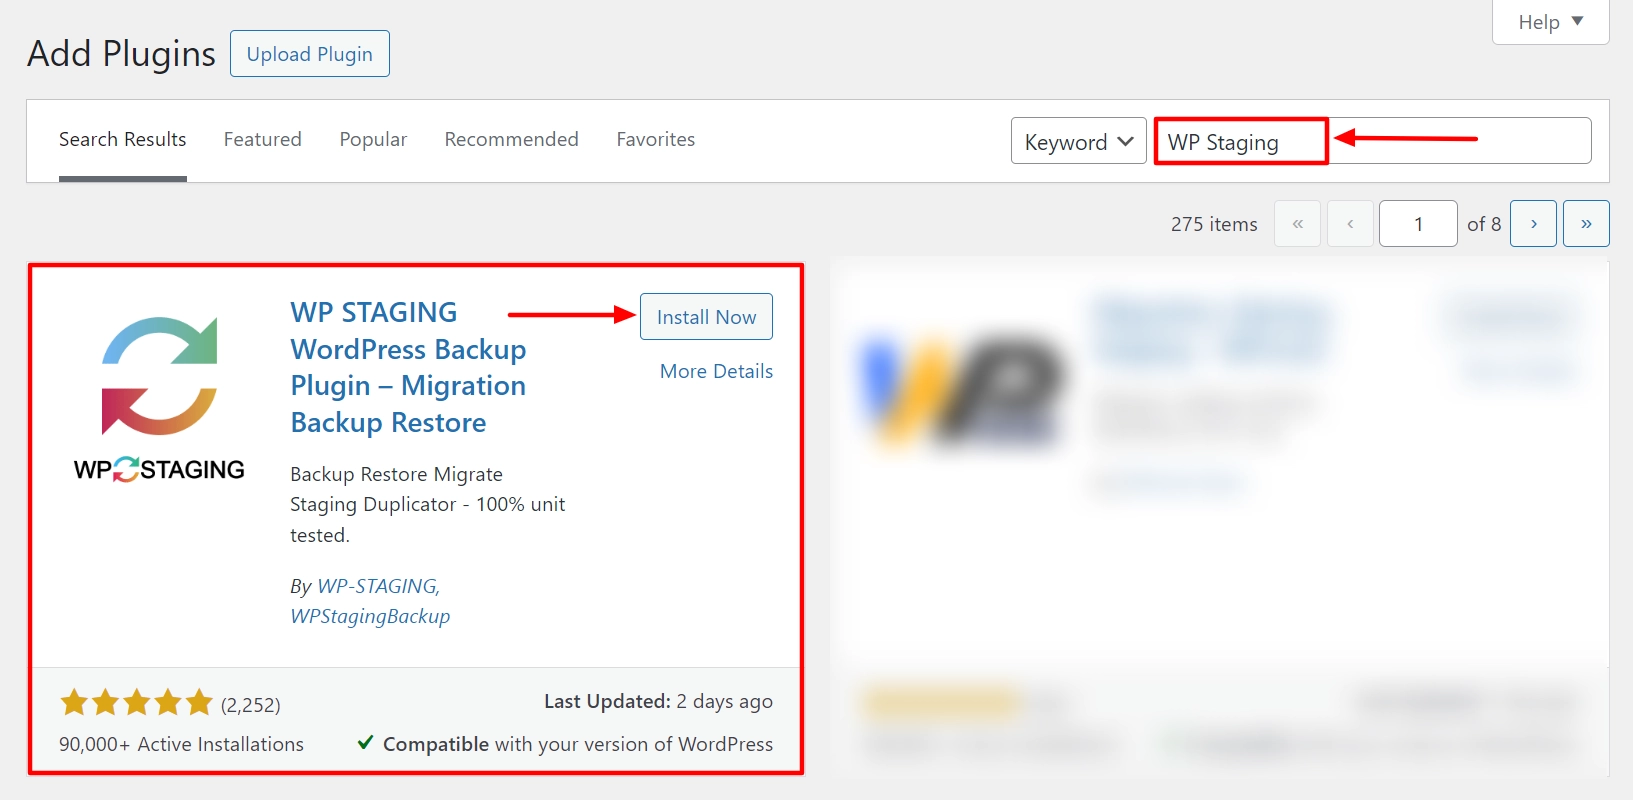Open the Popular plugins tab
Image resolution: width=1633 pixels, height=800 pixels.
click(373, 140)
